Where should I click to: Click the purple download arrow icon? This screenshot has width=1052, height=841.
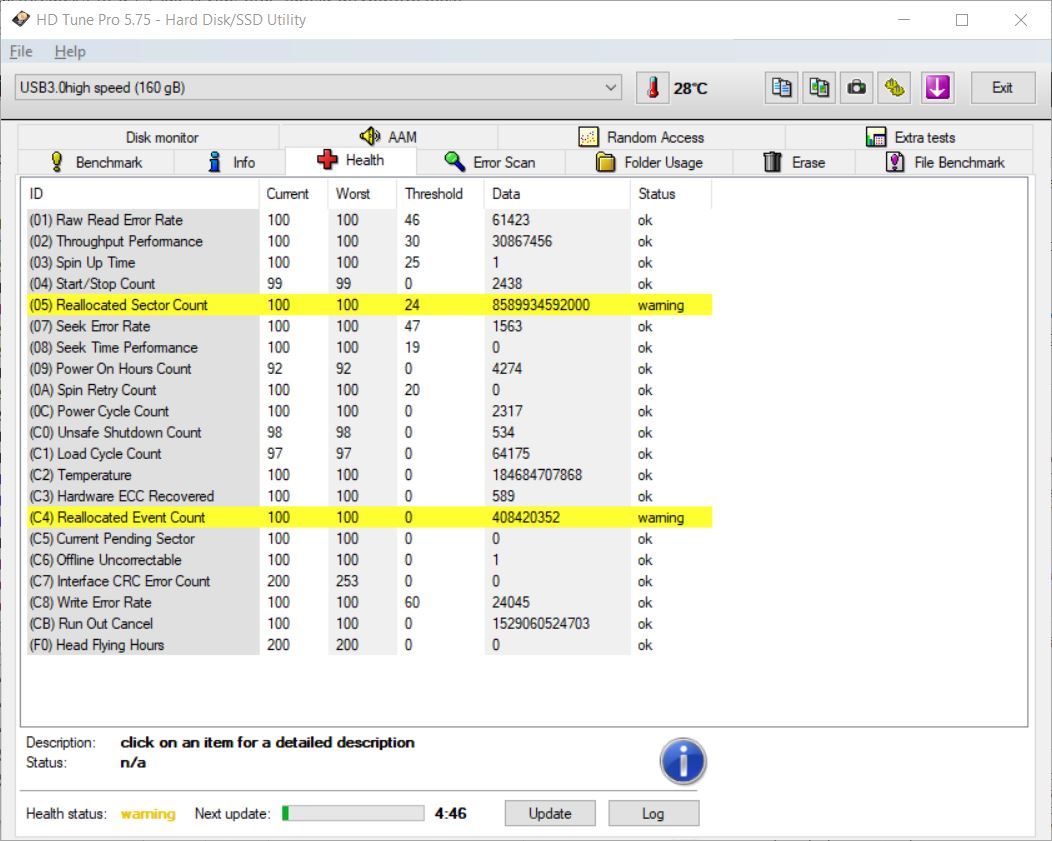pyautogui.click(x=937, y=88)
